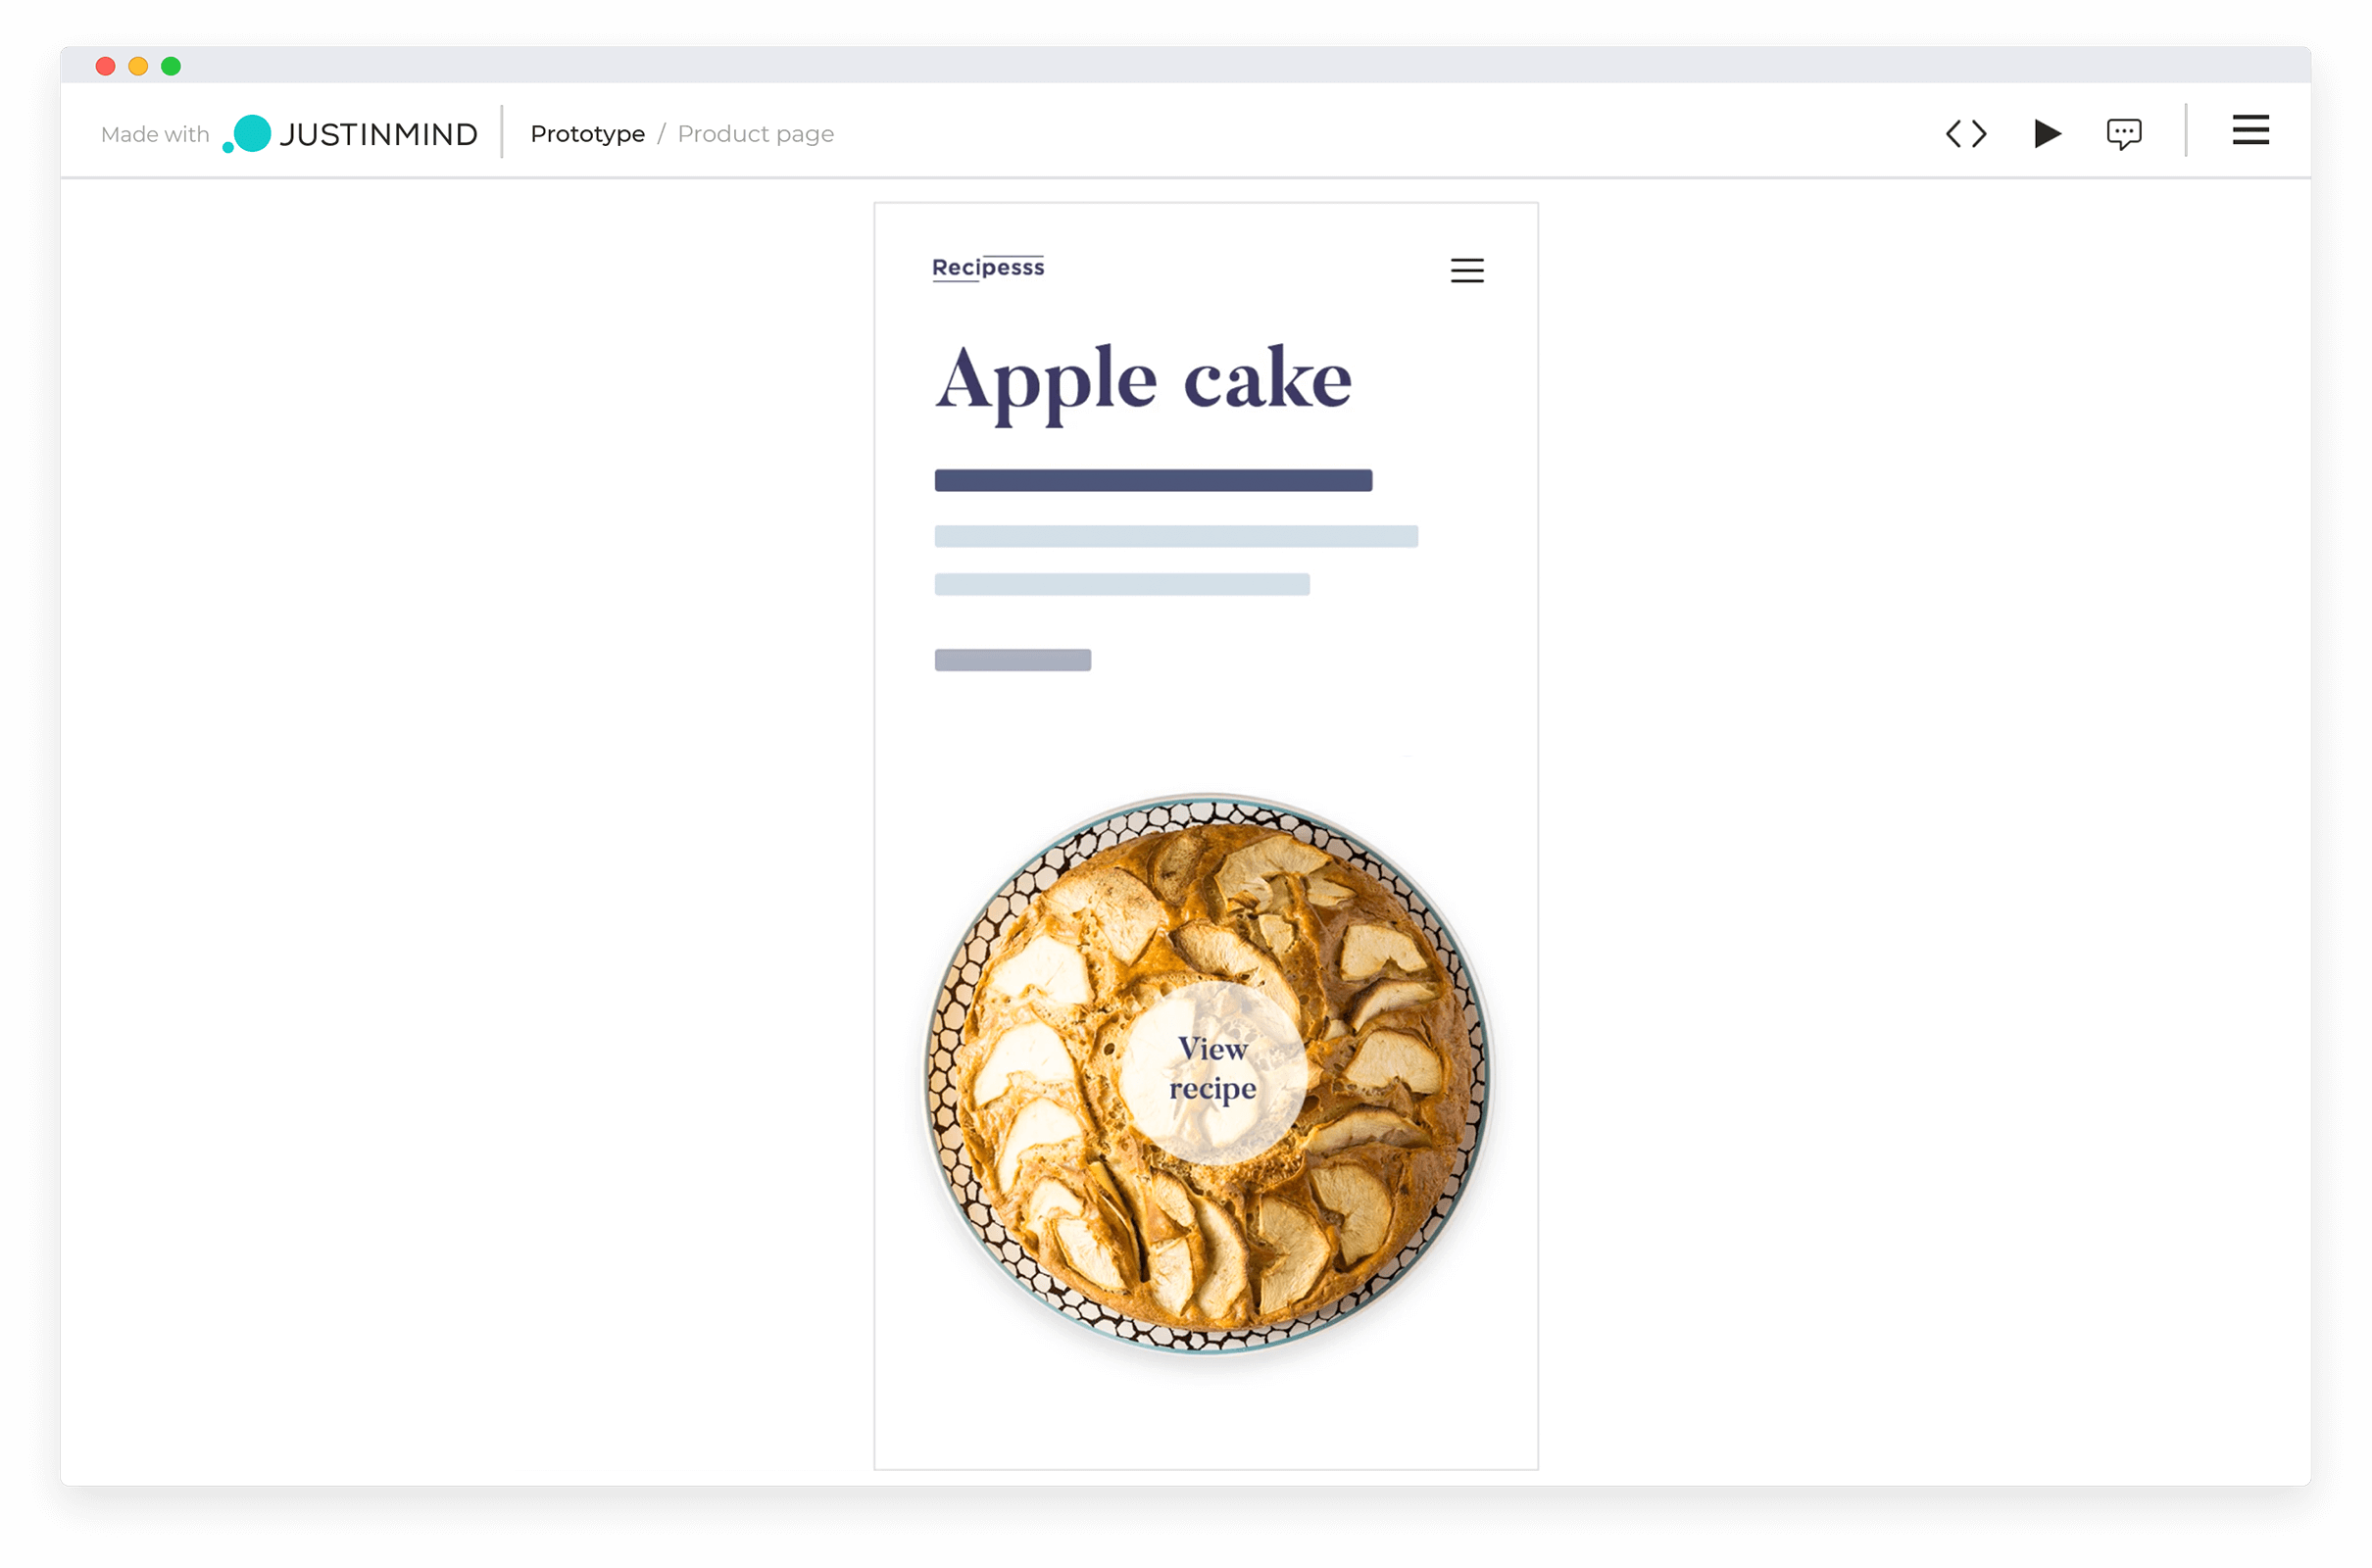Open the code export view
The width and height of the screenshot is (2372, 1568).
point(1966,133)
